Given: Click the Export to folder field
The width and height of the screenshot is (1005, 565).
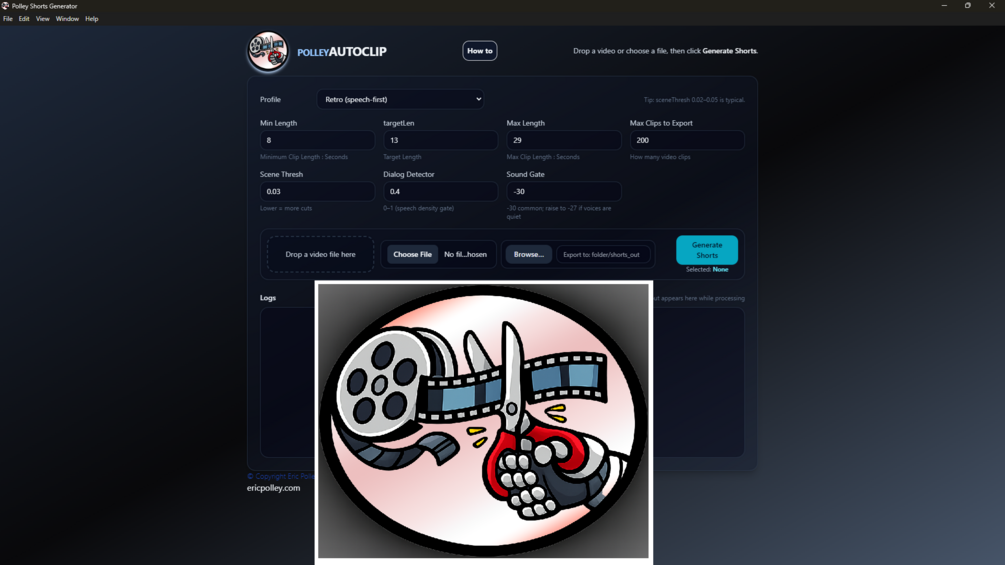Looking at the screenshot, I should coord(602,254).
